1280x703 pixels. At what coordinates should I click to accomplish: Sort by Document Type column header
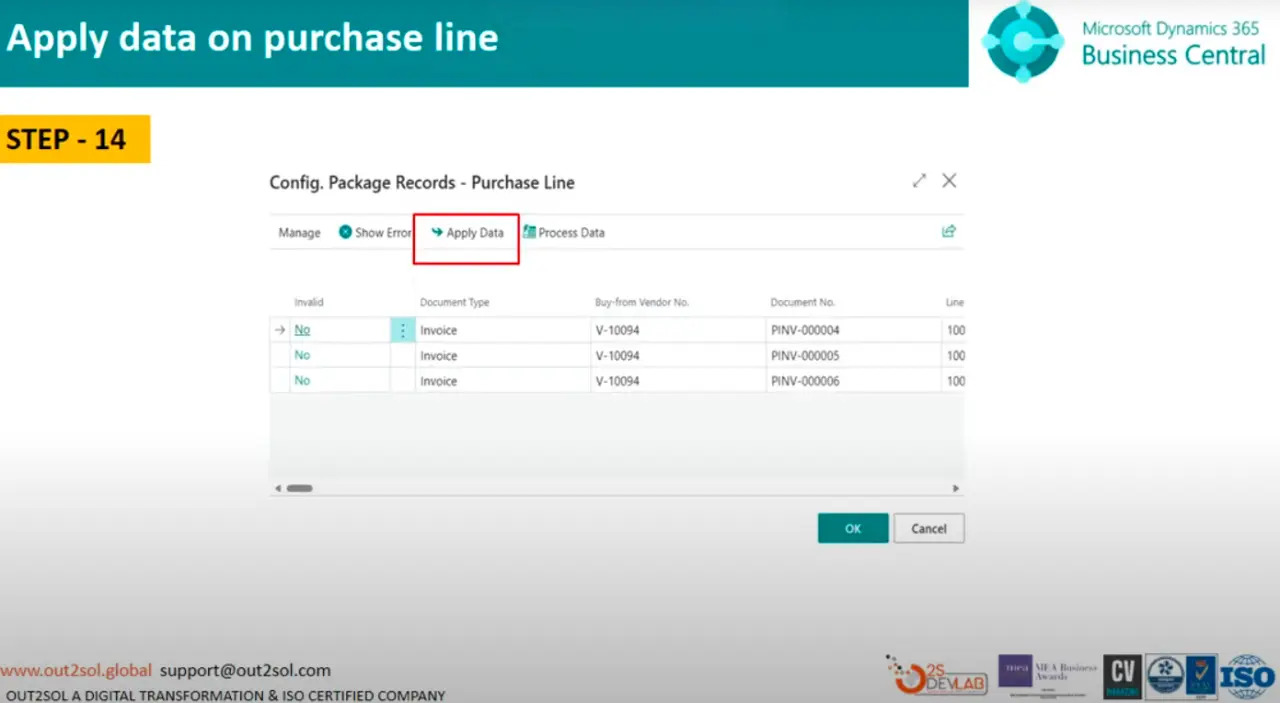coord(454,302)
